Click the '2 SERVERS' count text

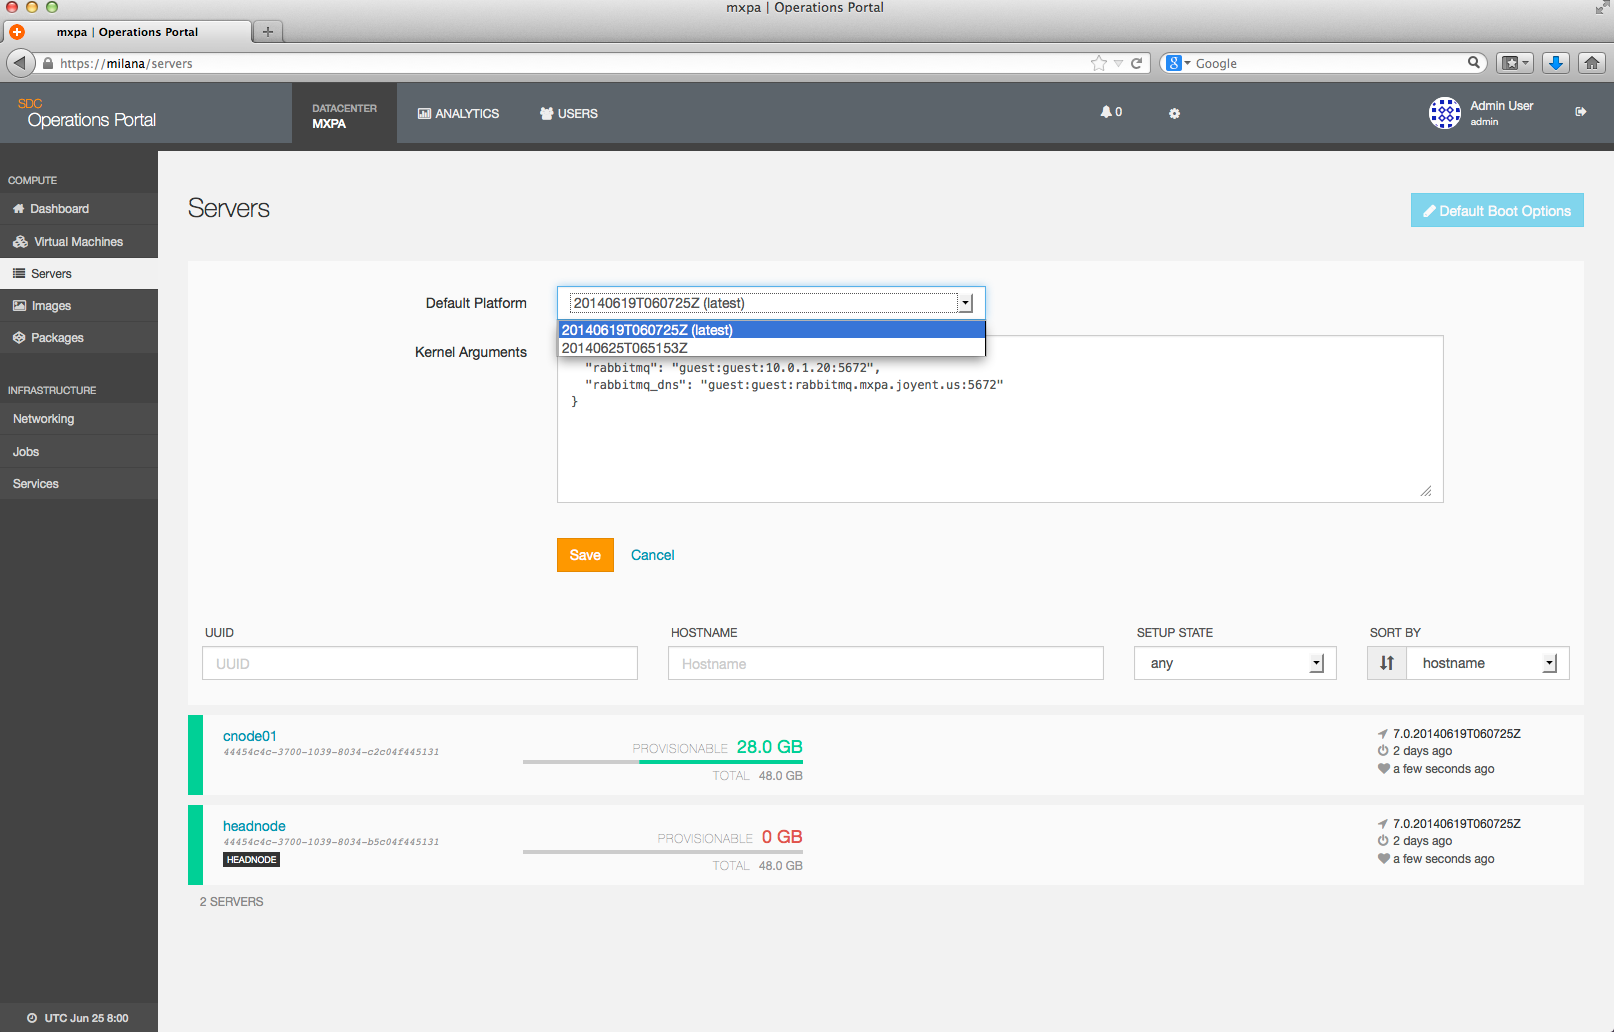tap(232, 902)
